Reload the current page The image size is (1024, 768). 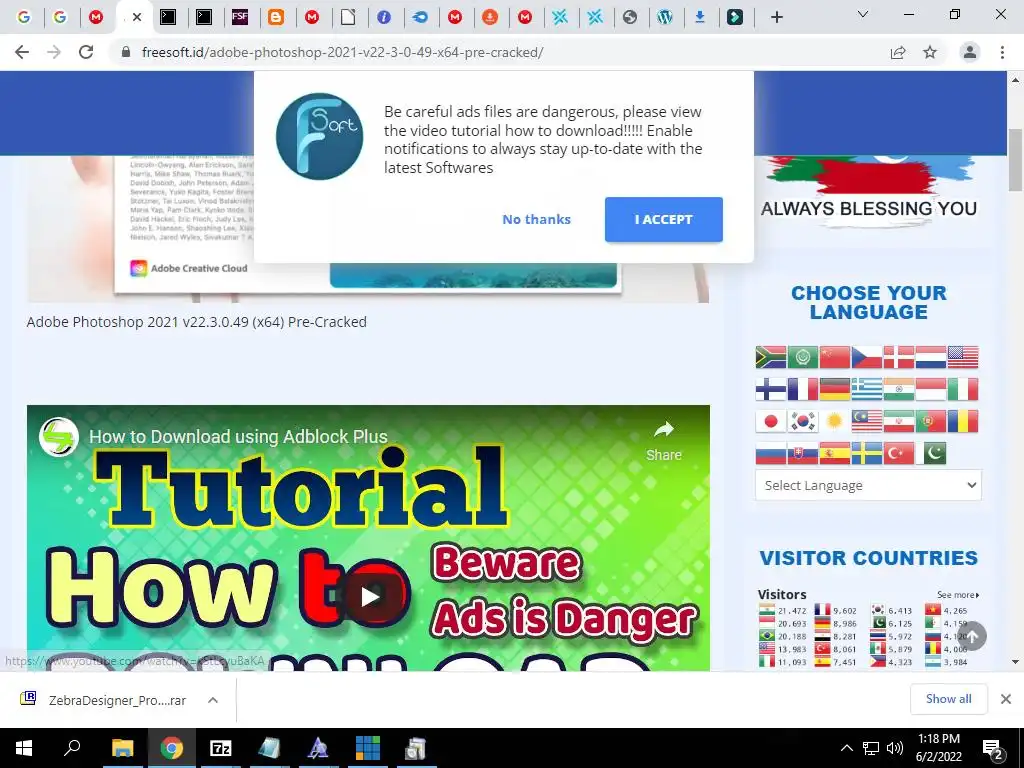click(86, 52)
